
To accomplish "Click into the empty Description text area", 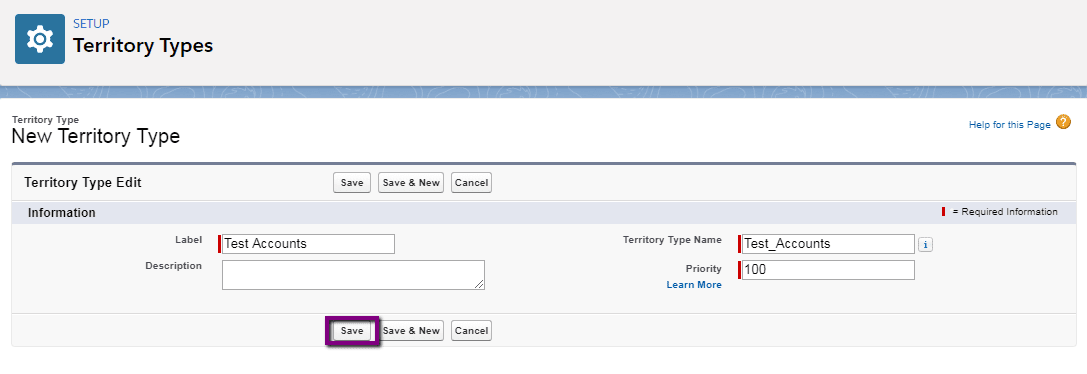I will [x=354, y=275].
